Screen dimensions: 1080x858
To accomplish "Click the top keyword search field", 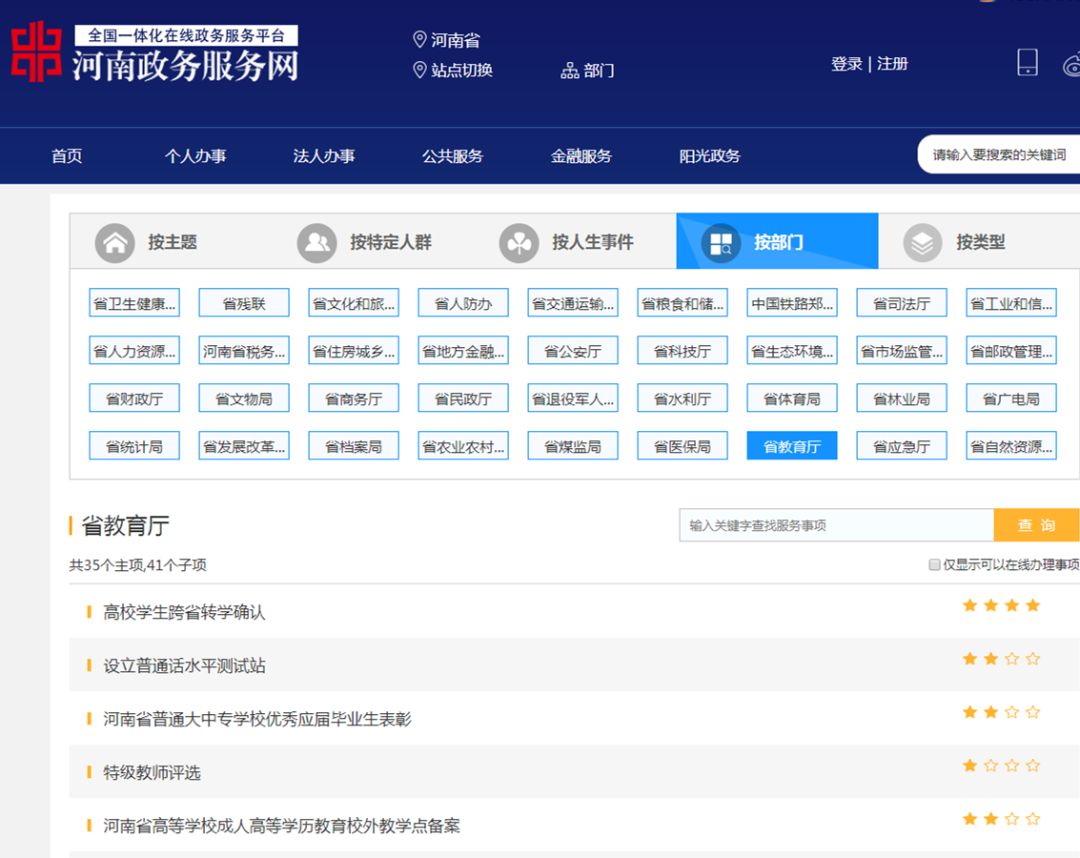I will pos(999,154).
